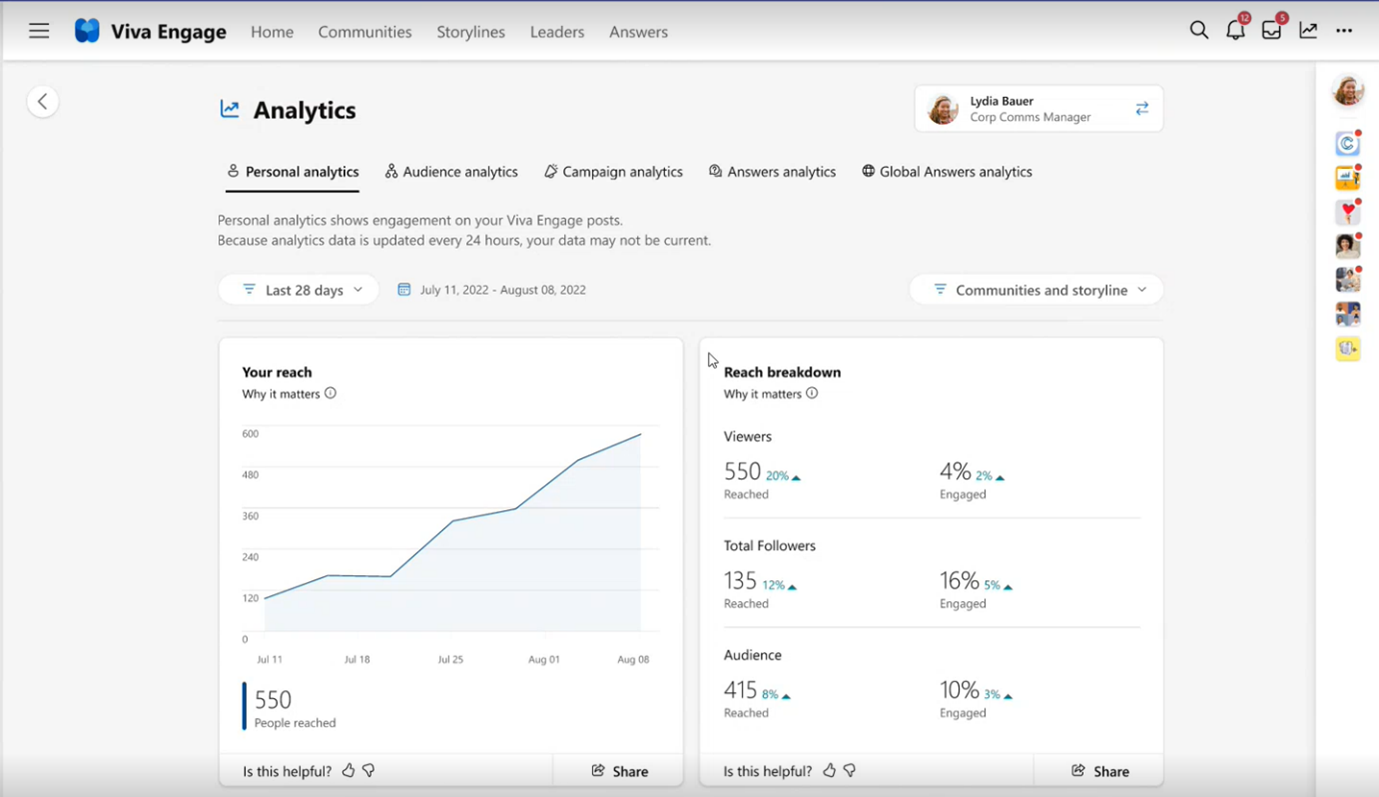
Task: Open the notifications bell
Action: pyautogui.click(x=1236, y=31)
